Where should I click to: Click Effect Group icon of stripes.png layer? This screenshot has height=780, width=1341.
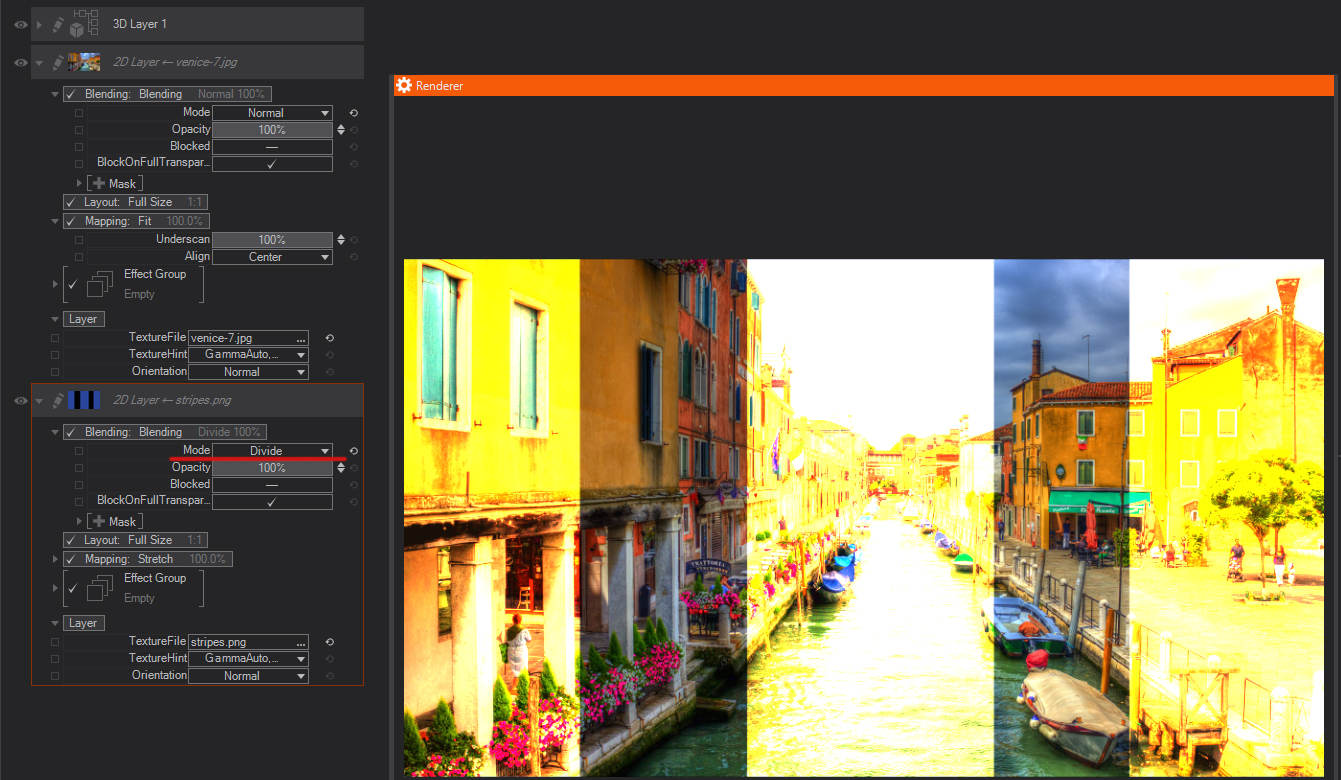point(99,588)
